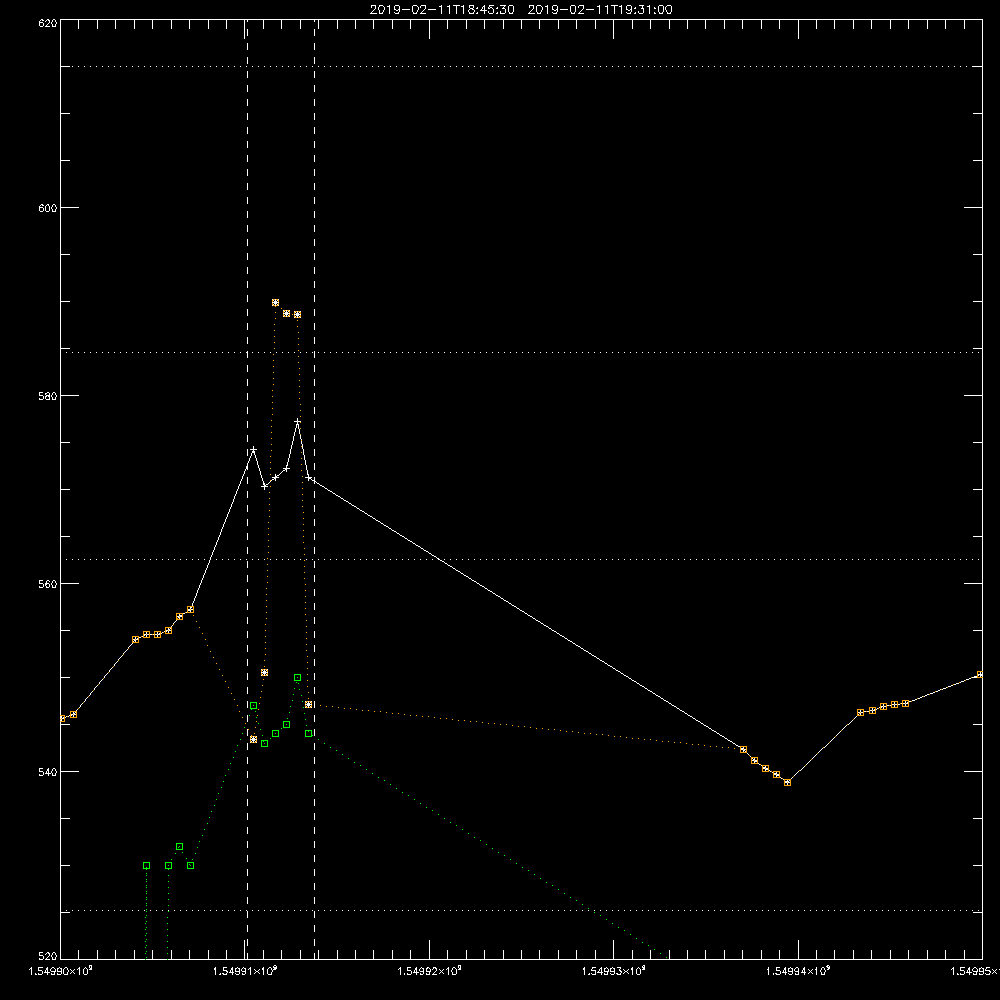Pick the lowest orange point of the trough near 539
This screenshot has height=1000, width=1000.
(x=788, y=783)
